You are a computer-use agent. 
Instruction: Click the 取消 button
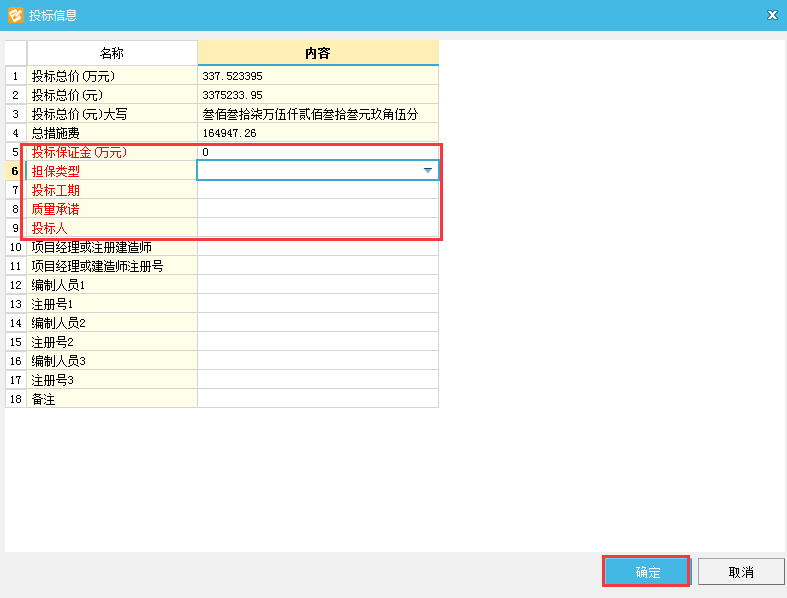[x=740, y=572]
